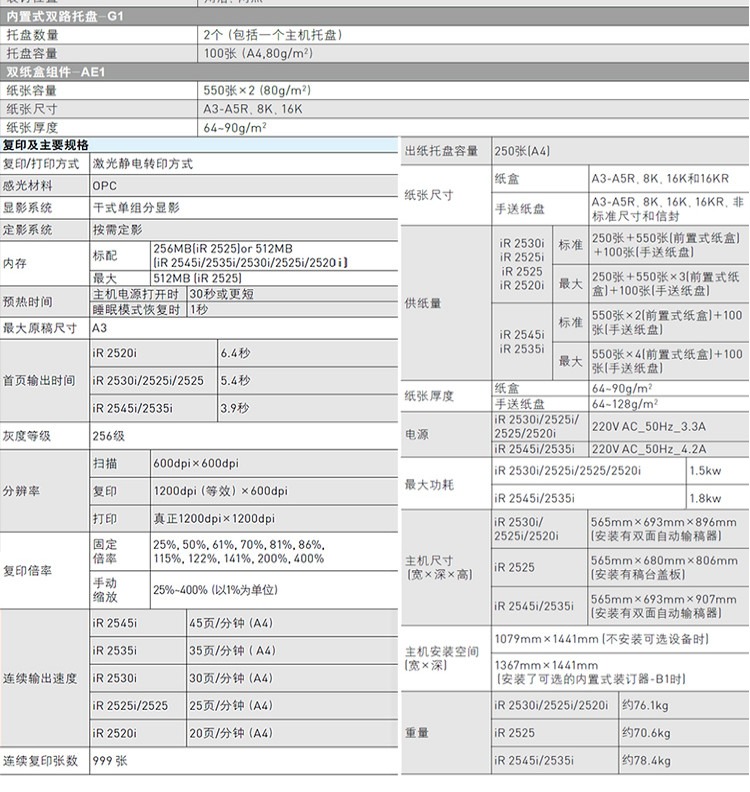Click the '512MB (iR 2525)' maximum memory value
Image resolution: width=750 pixels, height=792 pixels.
(197, 278)
